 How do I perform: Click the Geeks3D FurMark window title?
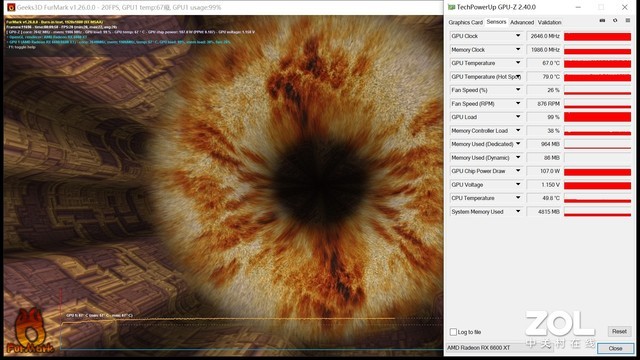(x=119, y=7)
